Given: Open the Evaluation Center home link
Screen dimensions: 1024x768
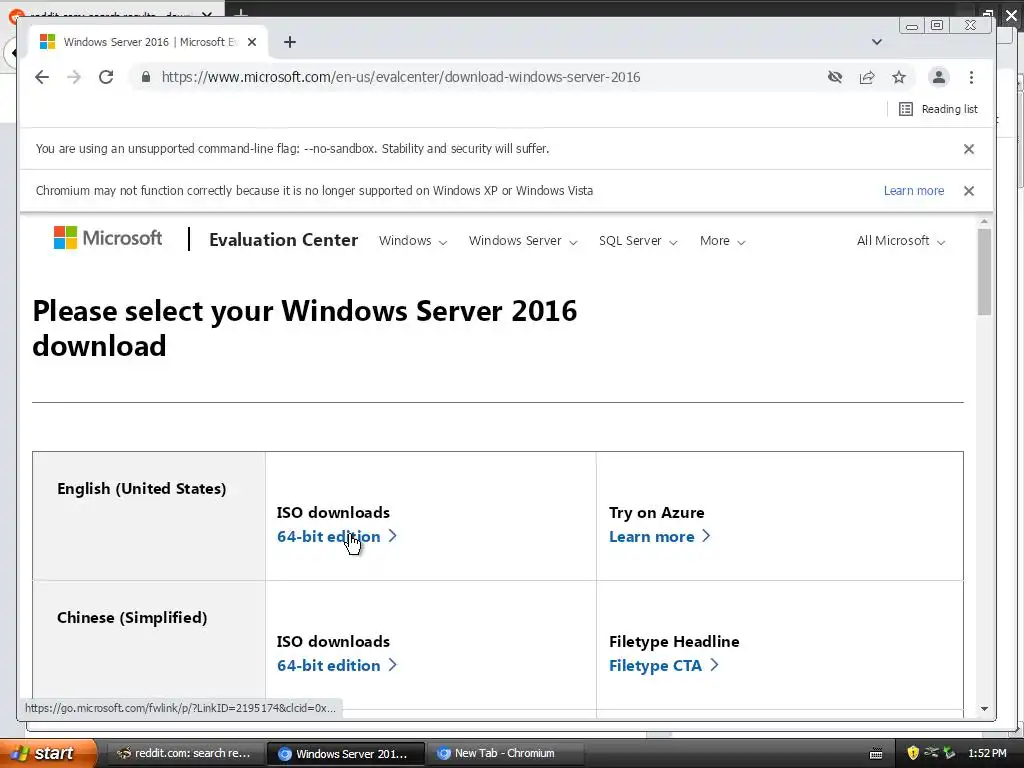Looking at the screenshot, I should (283, 240).
